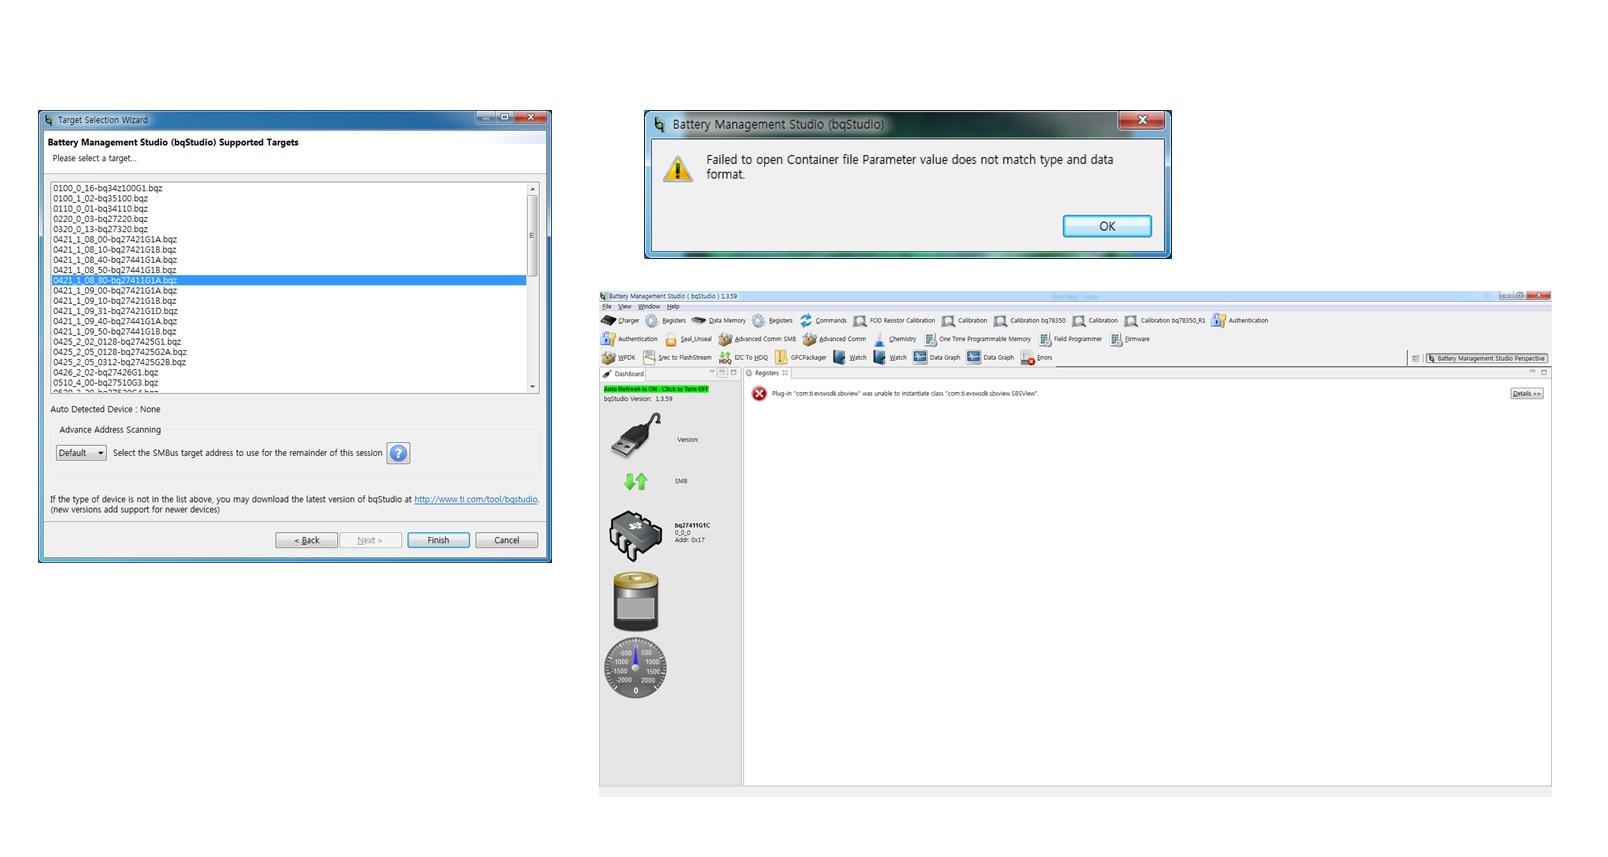Select target 0220_0_03-bq27220.bqz
The image size is (1608, 857).
289,219
